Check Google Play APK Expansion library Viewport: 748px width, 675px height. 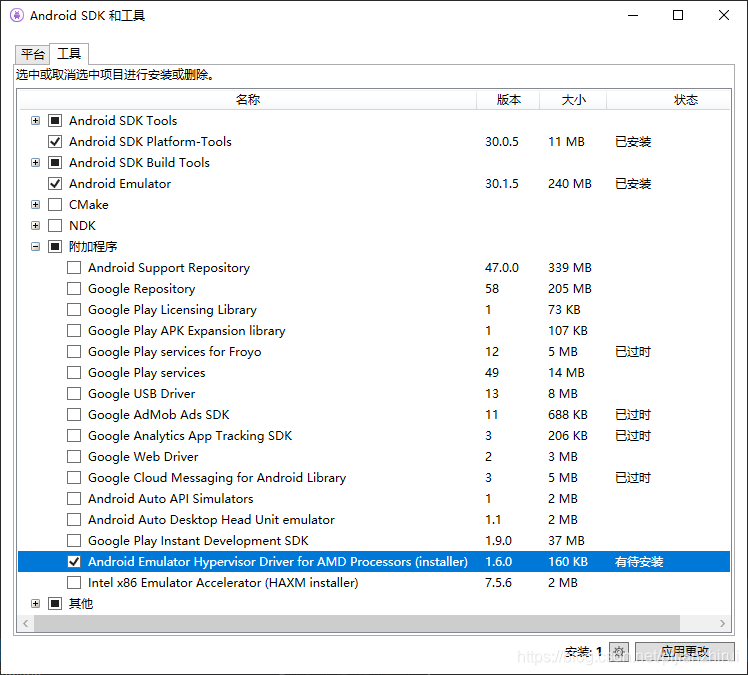[74, 331]
